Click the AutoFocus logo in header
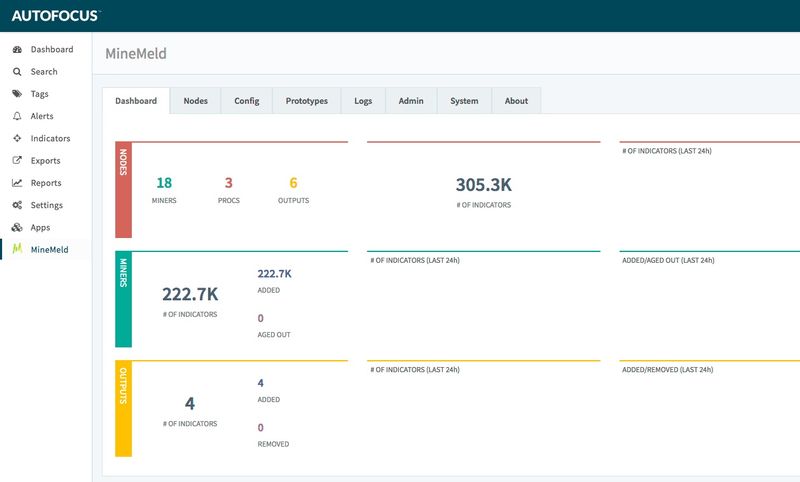Image resolution: width=800 pixels, height=482 pixels. [x=56, y=15]
